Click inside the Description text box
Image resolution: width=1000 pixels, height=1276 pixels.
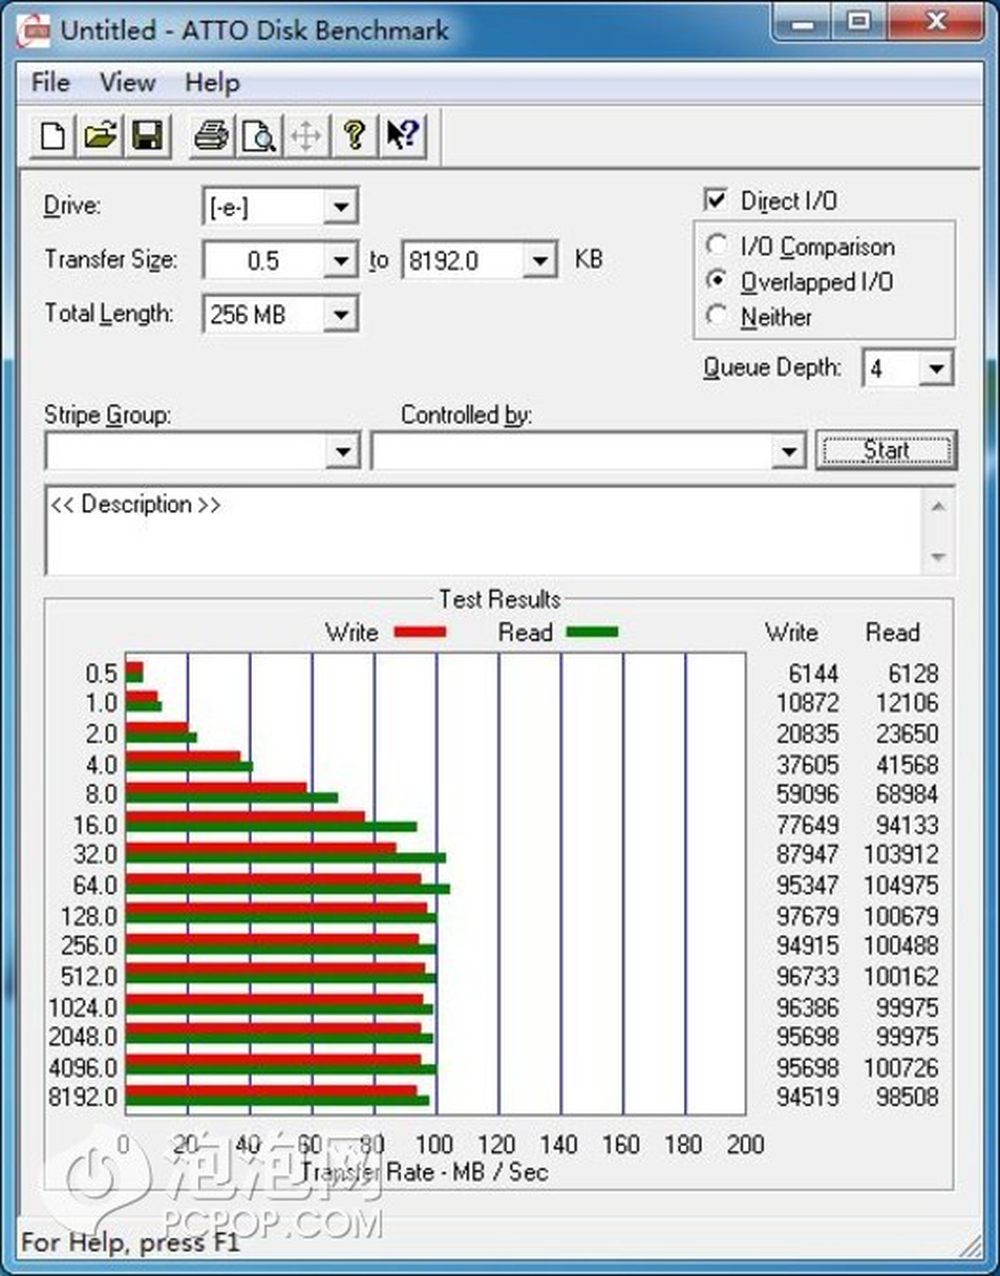point(485,530)
